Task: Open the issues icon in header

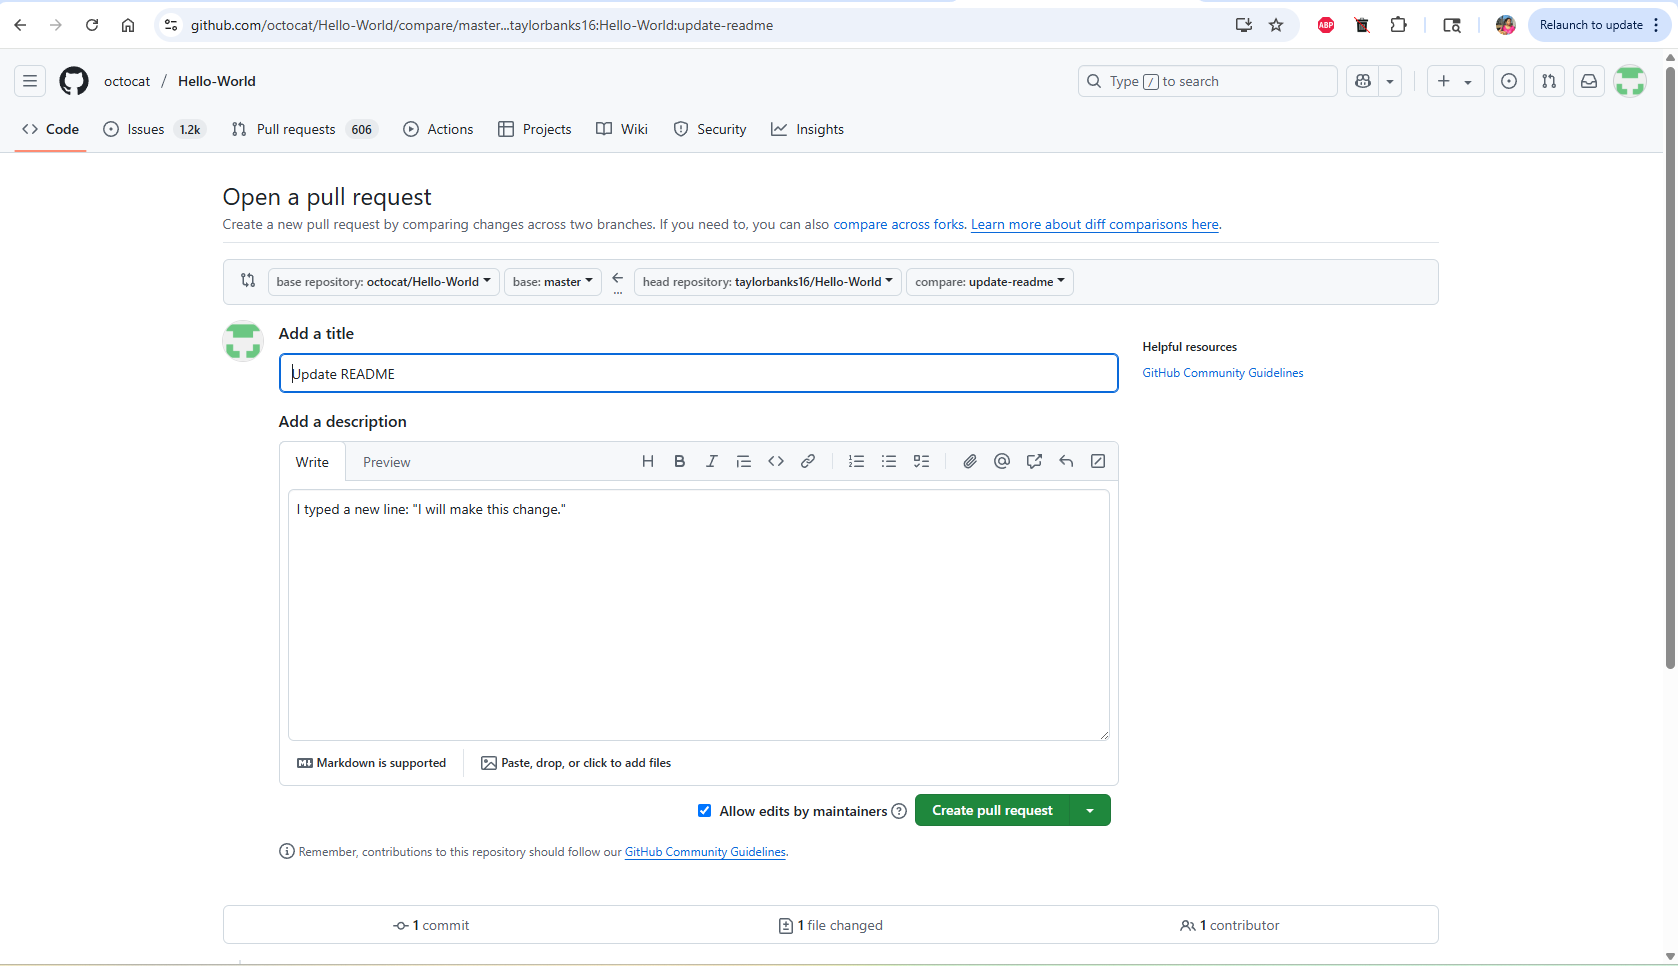Action: 1509,81
